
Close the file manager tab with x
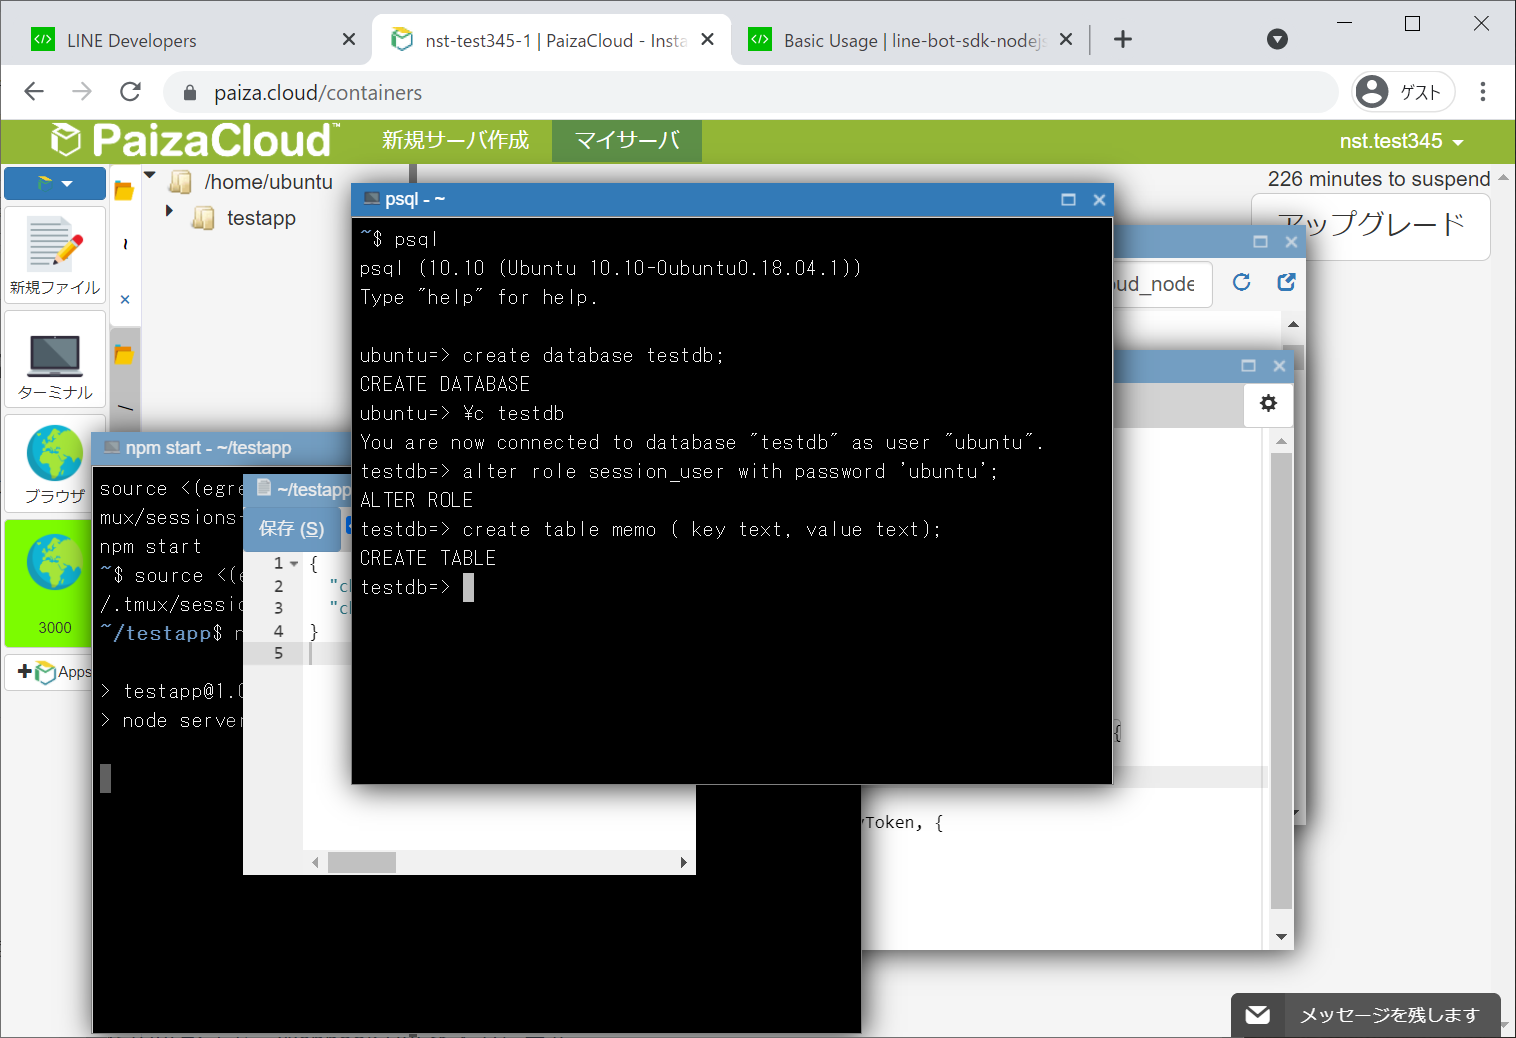click(x=125, y=299)
